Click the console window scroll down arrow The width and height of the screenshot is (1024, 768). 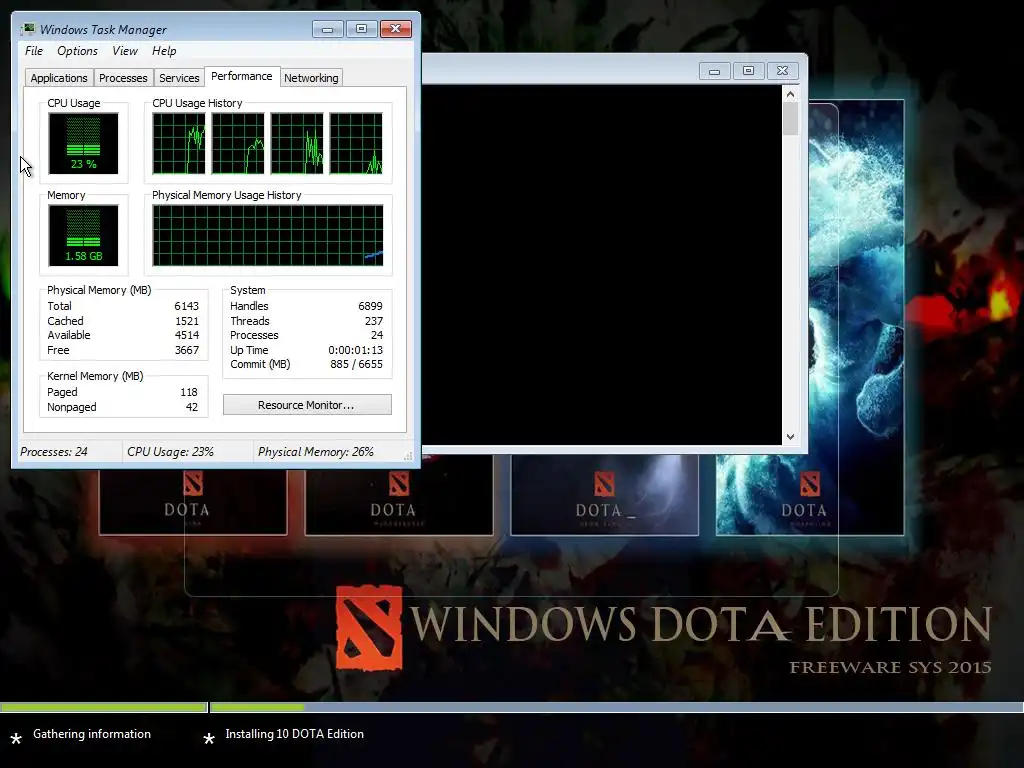coord(790,437)
